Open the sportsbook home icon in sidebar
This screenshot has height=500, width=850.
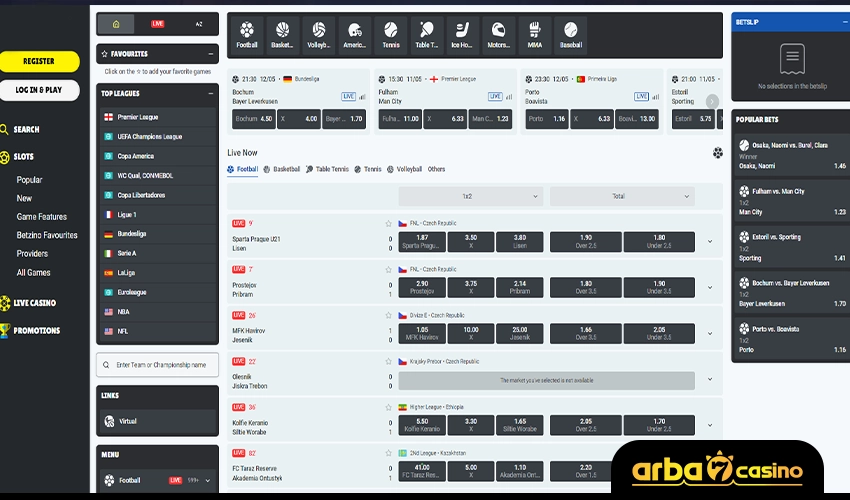click(x=116, y=23)
